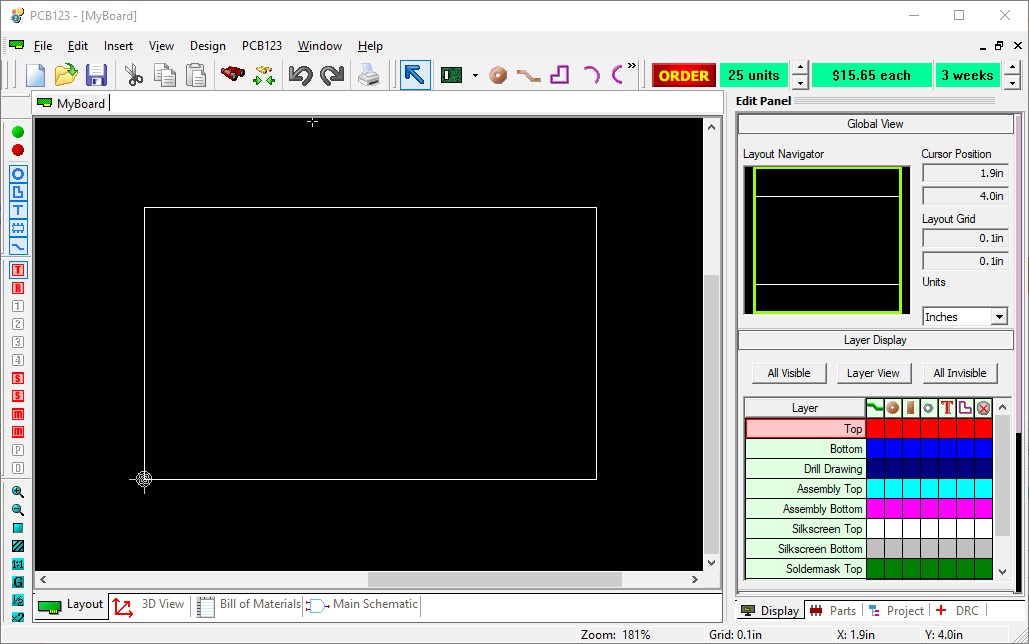1029x644 pixels.
Task: Toggle the Drill Drawing layer display
Action: pyautogui.click(x=805, y=468)
